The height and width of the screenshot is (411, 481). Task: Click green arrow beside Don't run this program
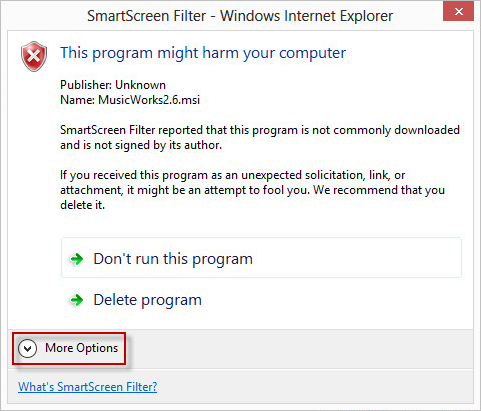tap(77, 259)
